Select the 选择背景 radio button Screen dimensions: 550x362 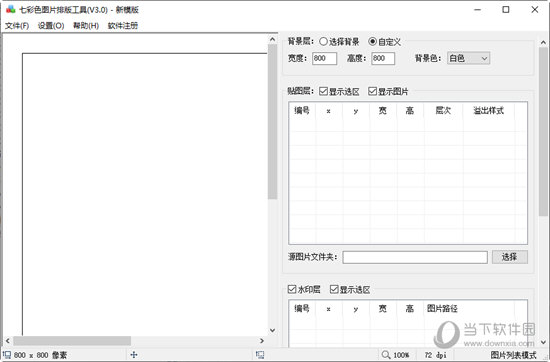coord(323,42)
